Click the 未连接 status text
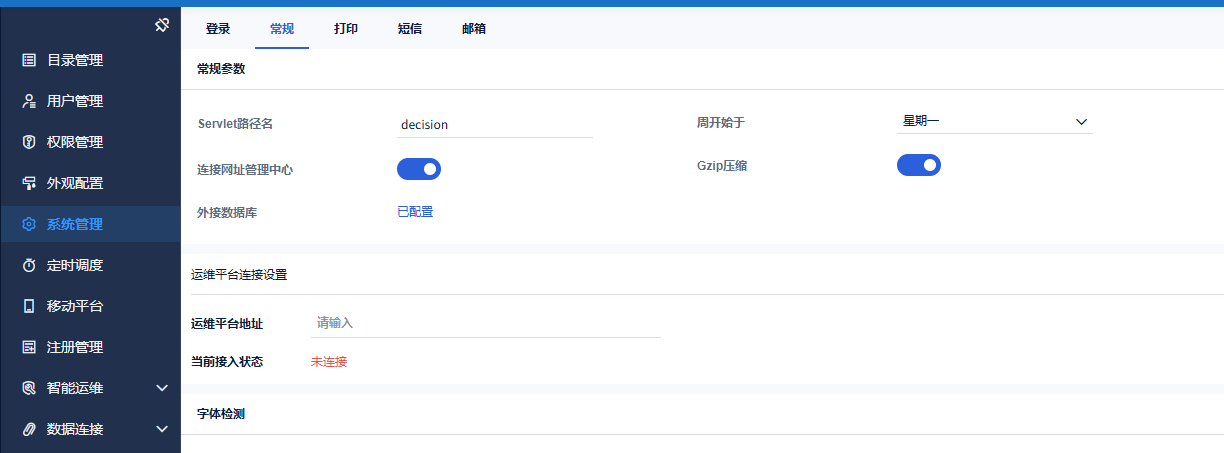 click(329, 361)
